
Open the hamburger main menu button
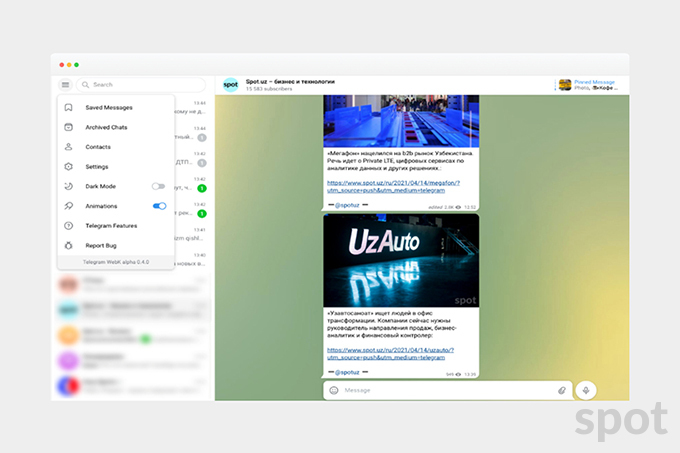click(x=65, y=85)
